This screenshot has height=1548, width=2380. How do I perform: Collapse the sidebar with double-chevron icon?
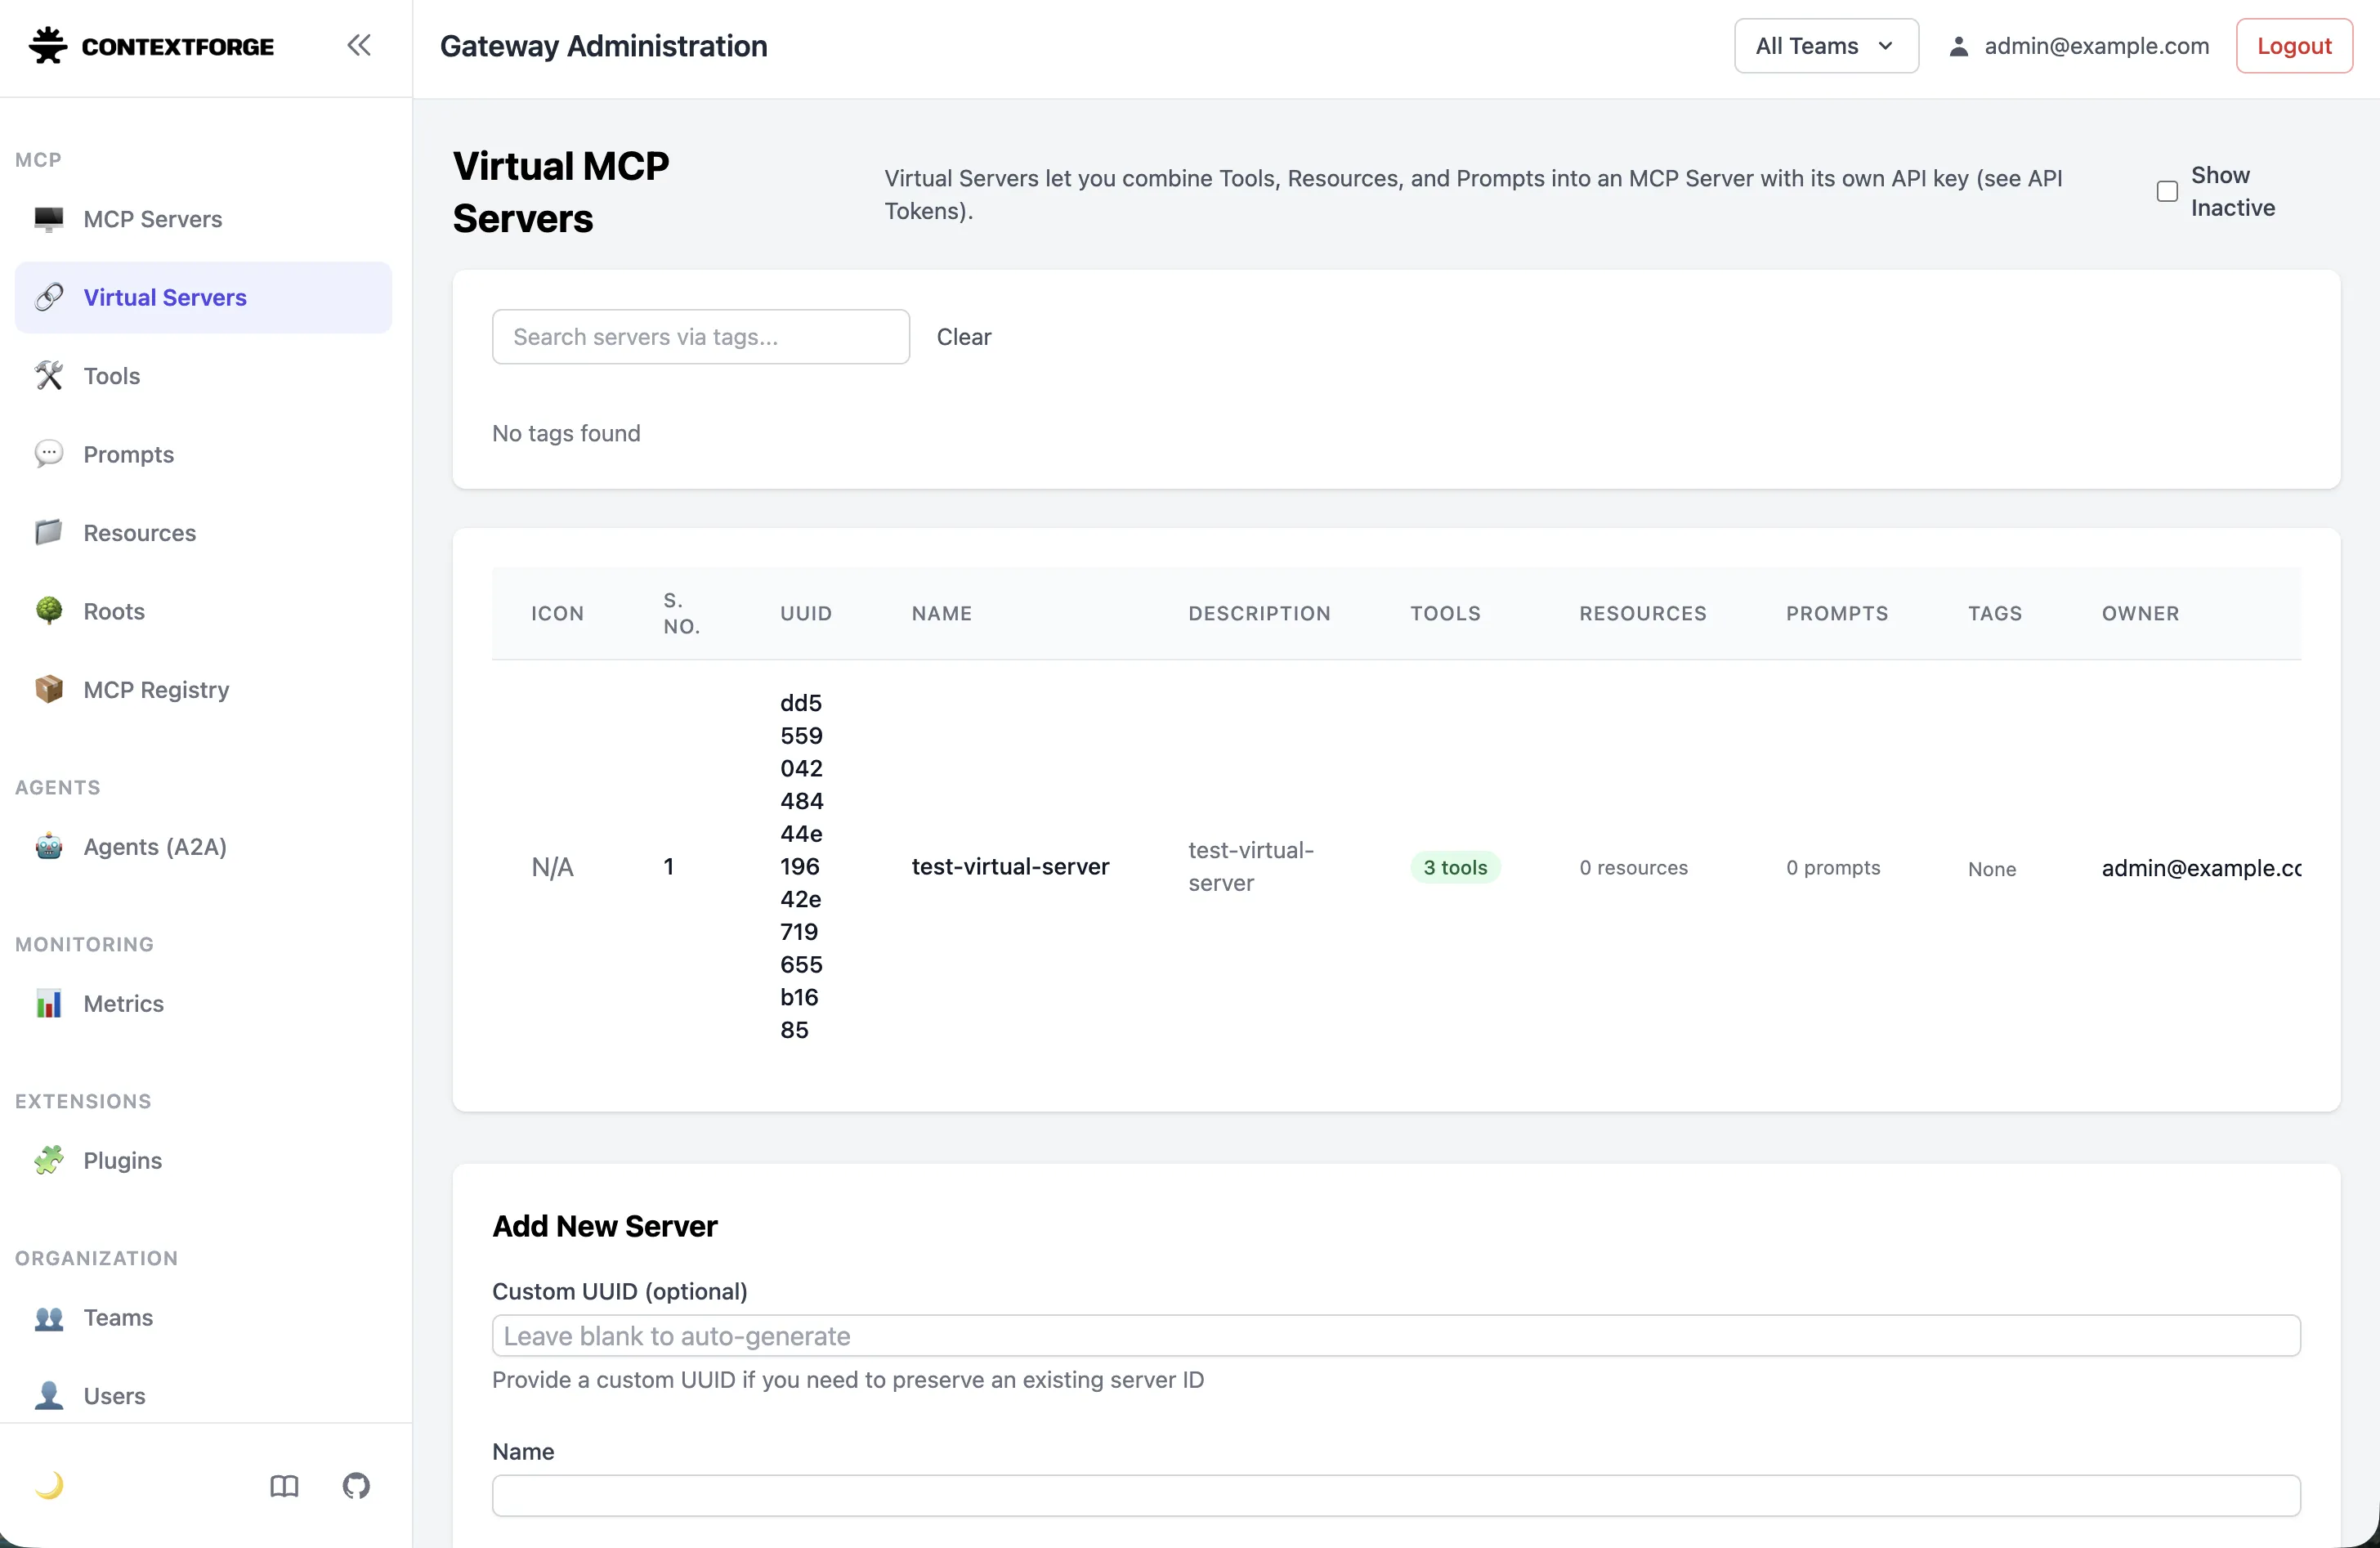[x=359, y=45]
